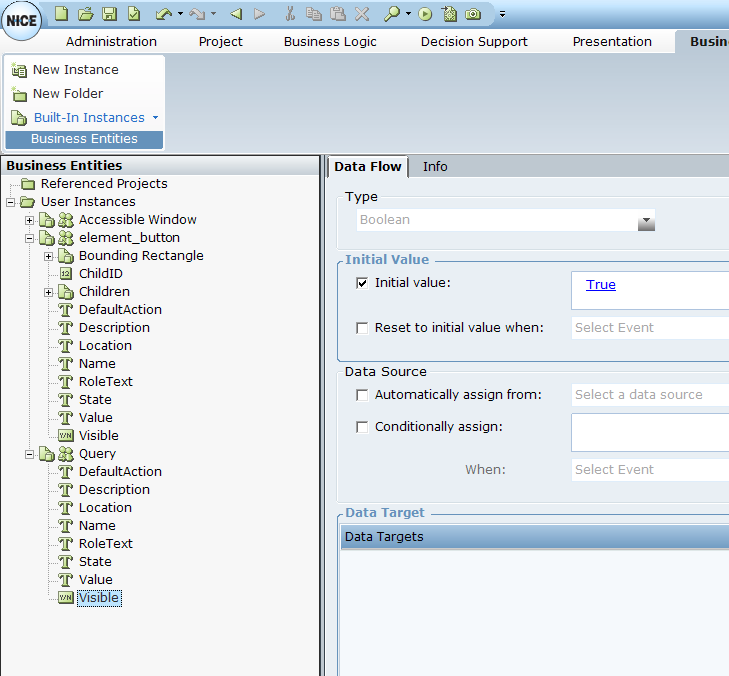Image resolution: width=729 pixels, height=676 pixels.
Task: Open the Boolean Type dropdown arrow
Action: (646, 220)
